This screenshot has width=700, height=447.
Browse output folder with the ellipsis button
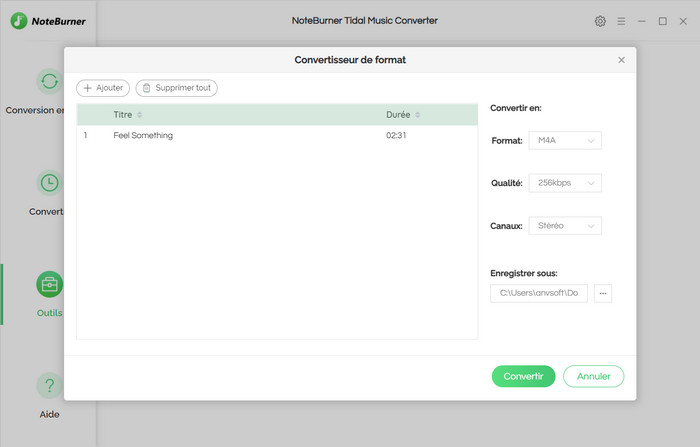[x=603, y=293]
